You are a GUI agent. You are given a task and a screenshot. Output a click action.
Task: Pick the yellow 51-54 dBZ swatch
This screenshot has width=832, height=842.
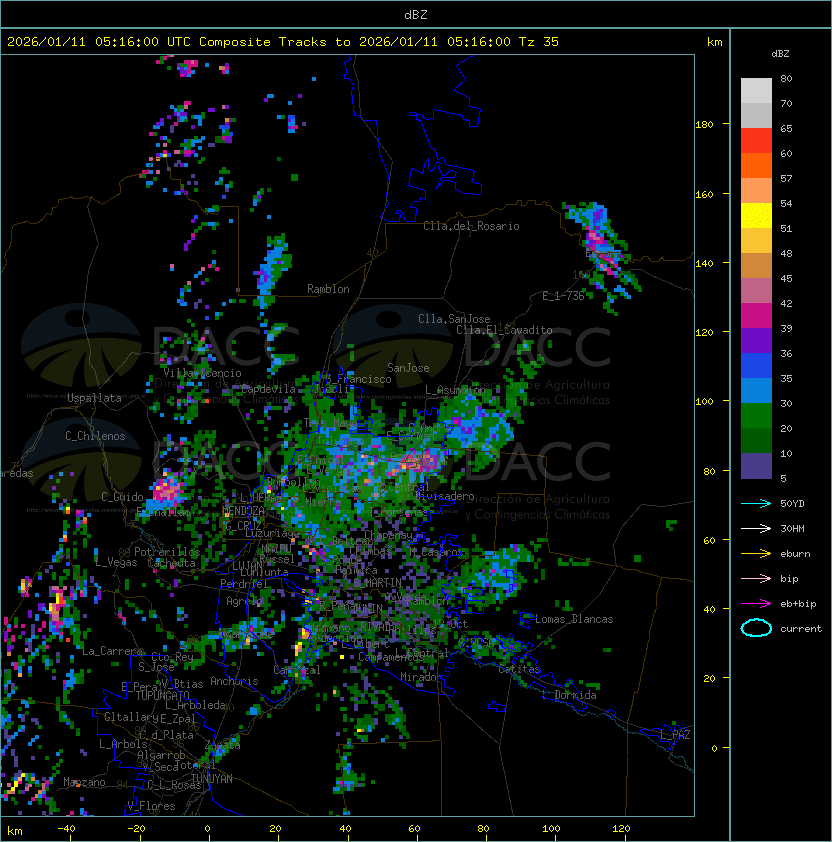756,216
